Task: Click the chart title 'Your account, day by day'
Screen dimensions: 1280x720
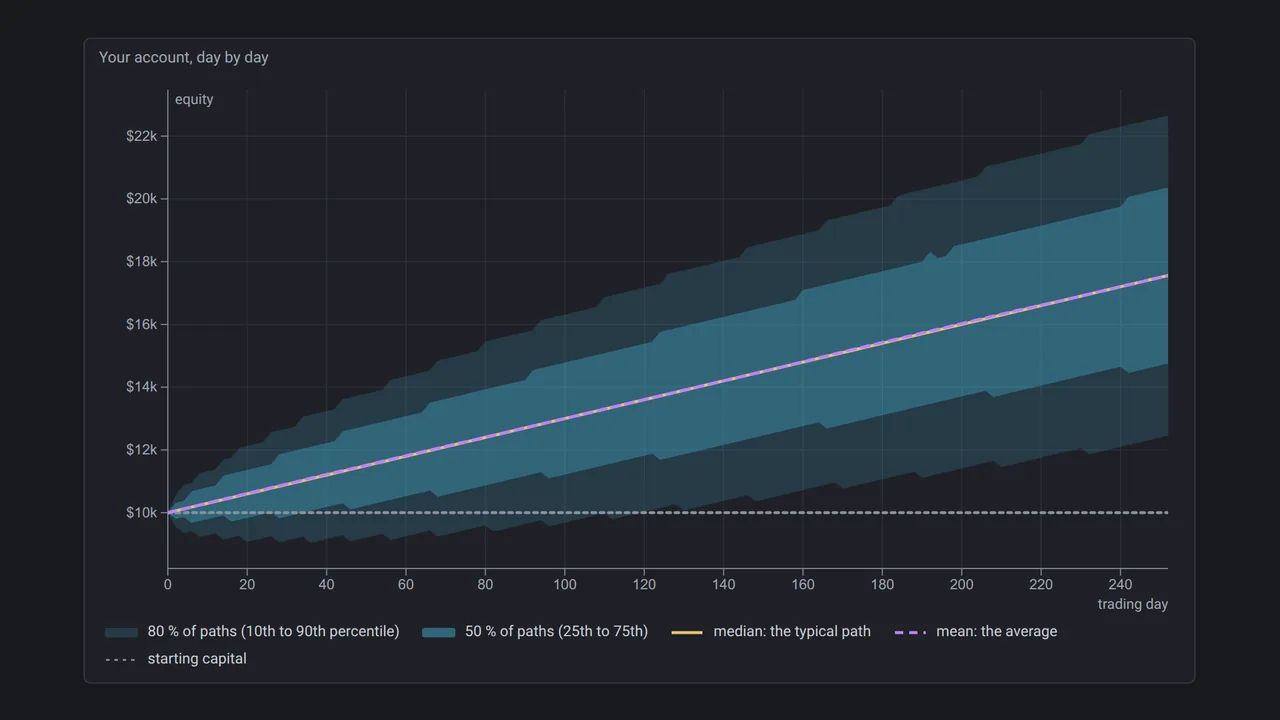Action: pos(184,57)
